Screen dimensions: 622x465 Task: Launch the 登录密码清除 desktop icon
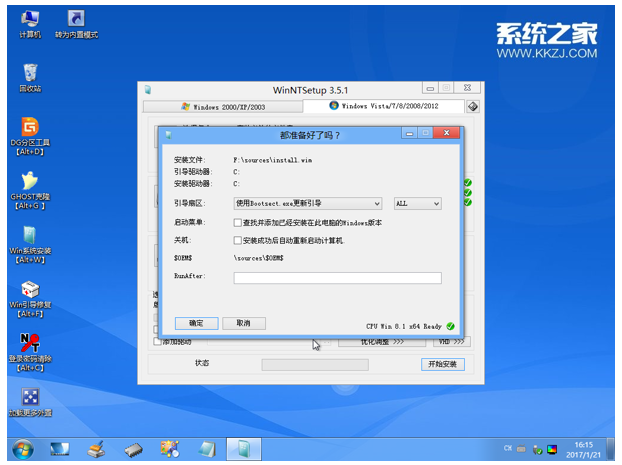click(30, 353)
